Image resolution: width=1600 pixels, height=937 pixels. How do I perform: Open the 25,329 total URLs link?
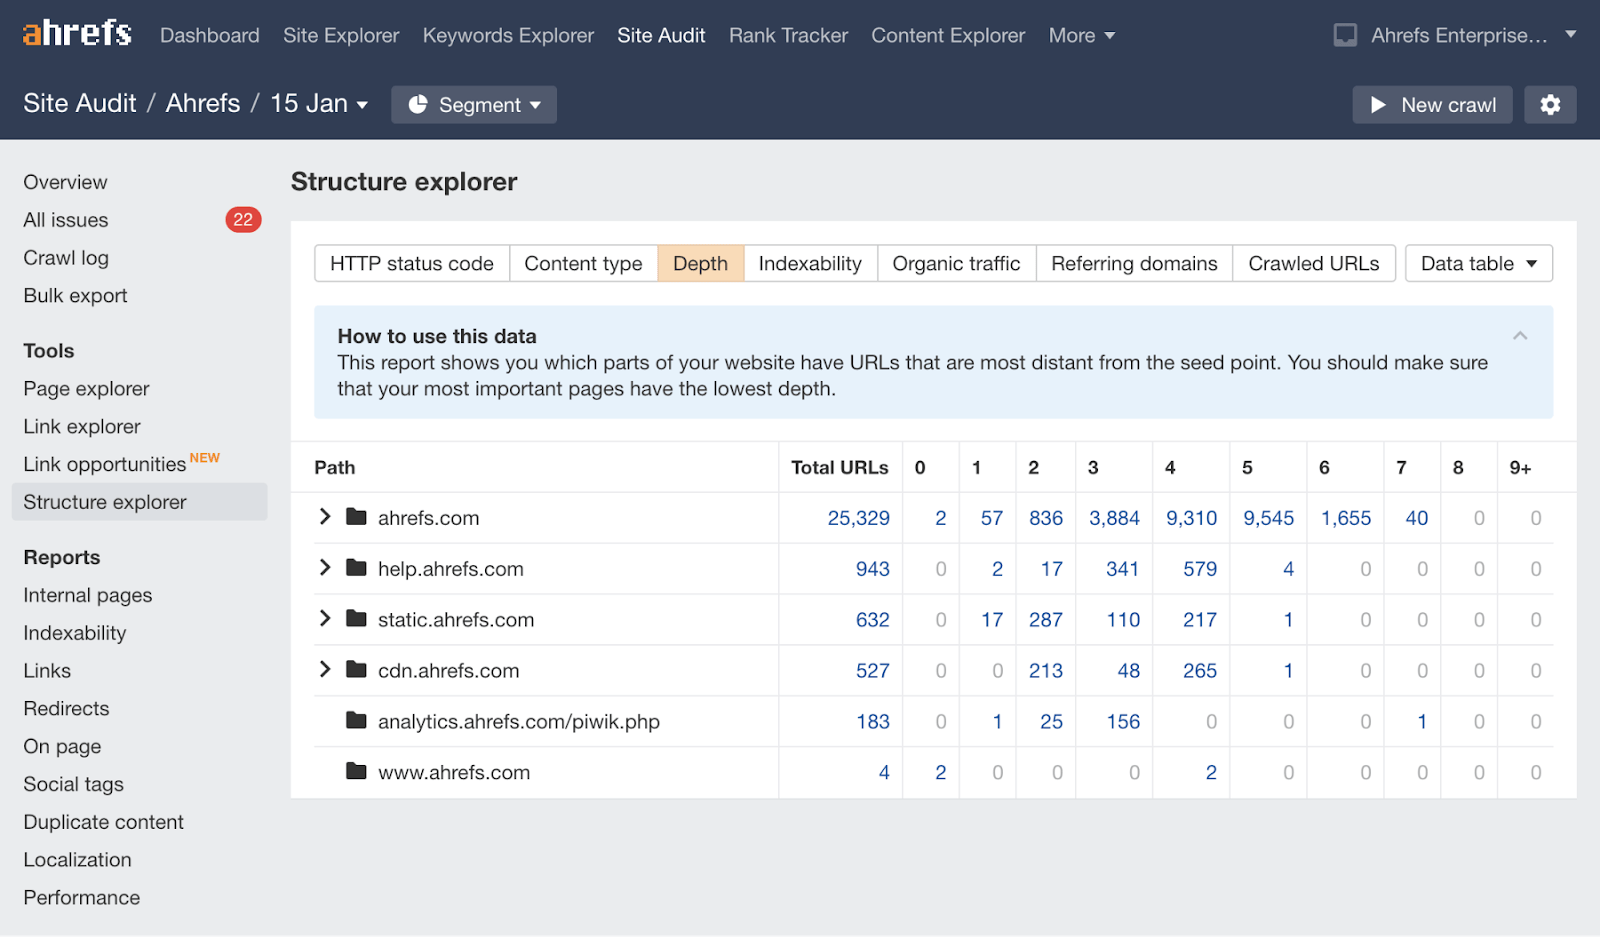tap(858, 518)
